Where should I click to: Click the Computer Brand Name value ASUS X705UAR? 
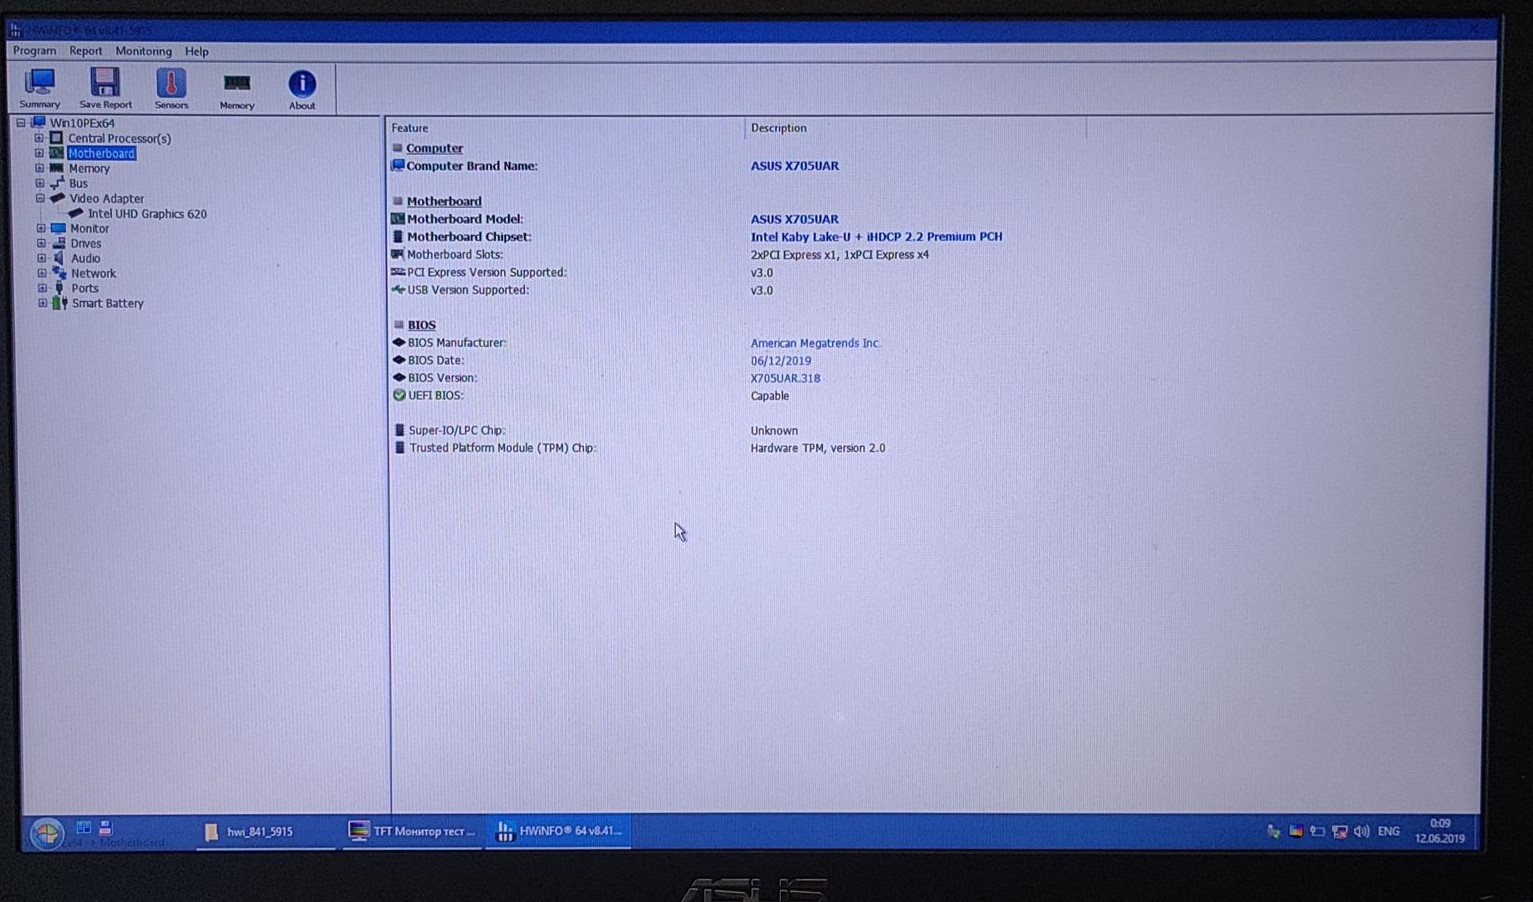795,166
